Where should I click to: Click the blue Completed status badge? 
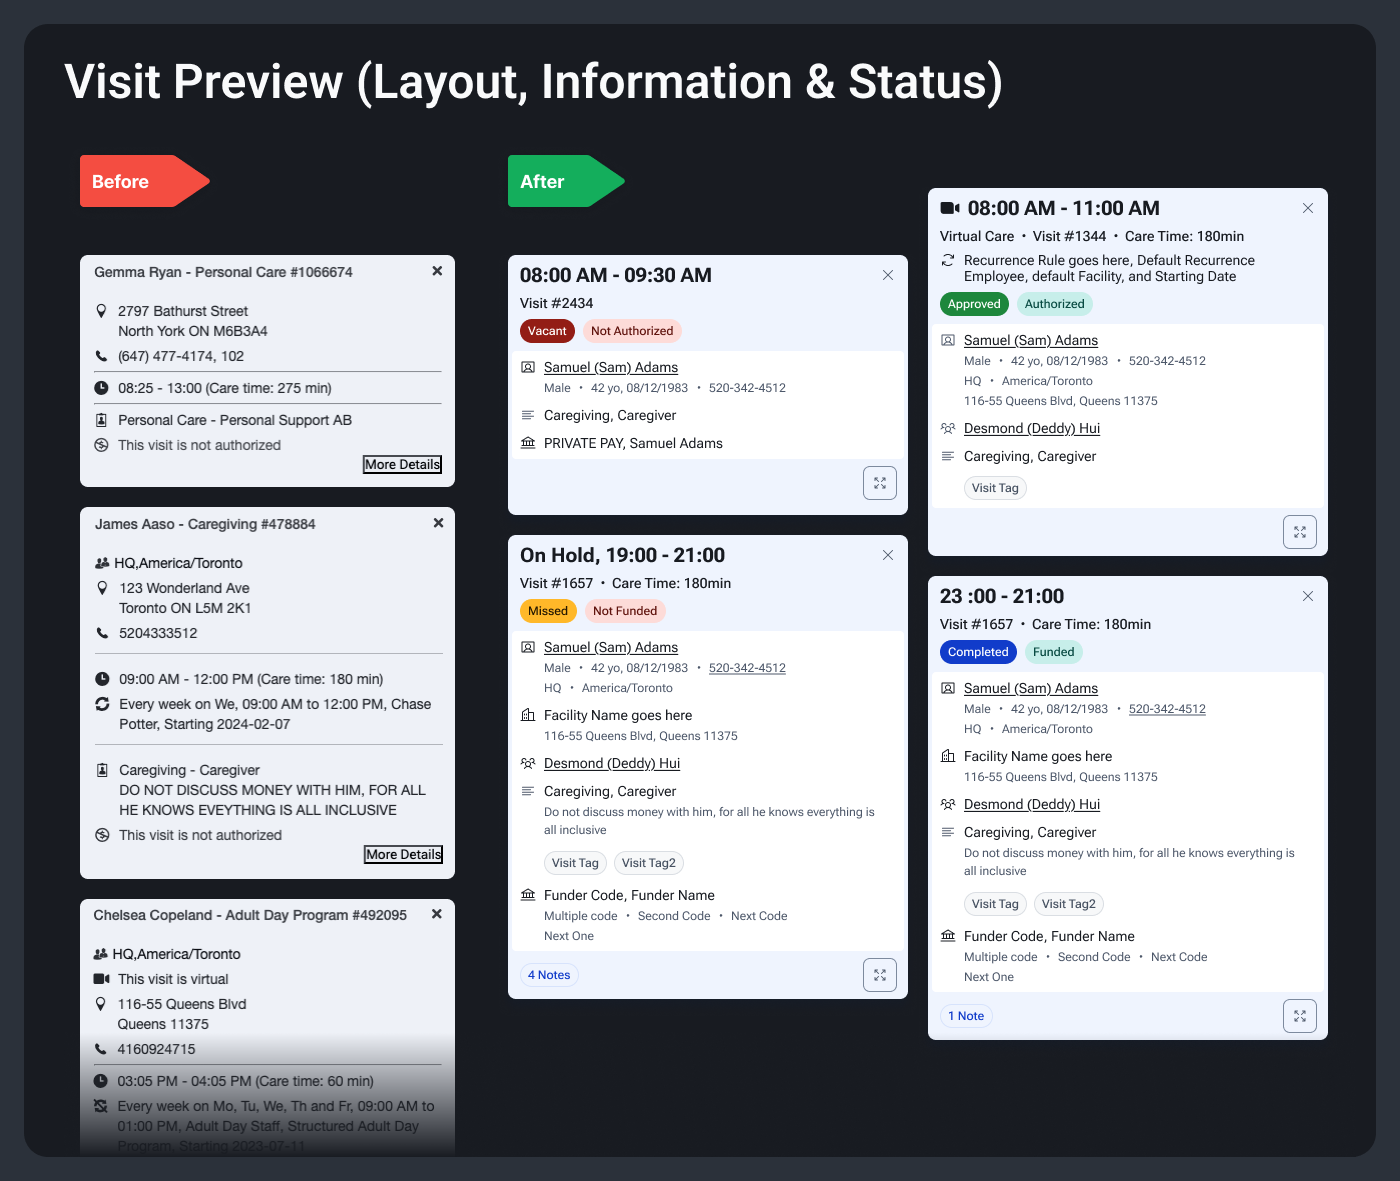[x=977, y=652]
